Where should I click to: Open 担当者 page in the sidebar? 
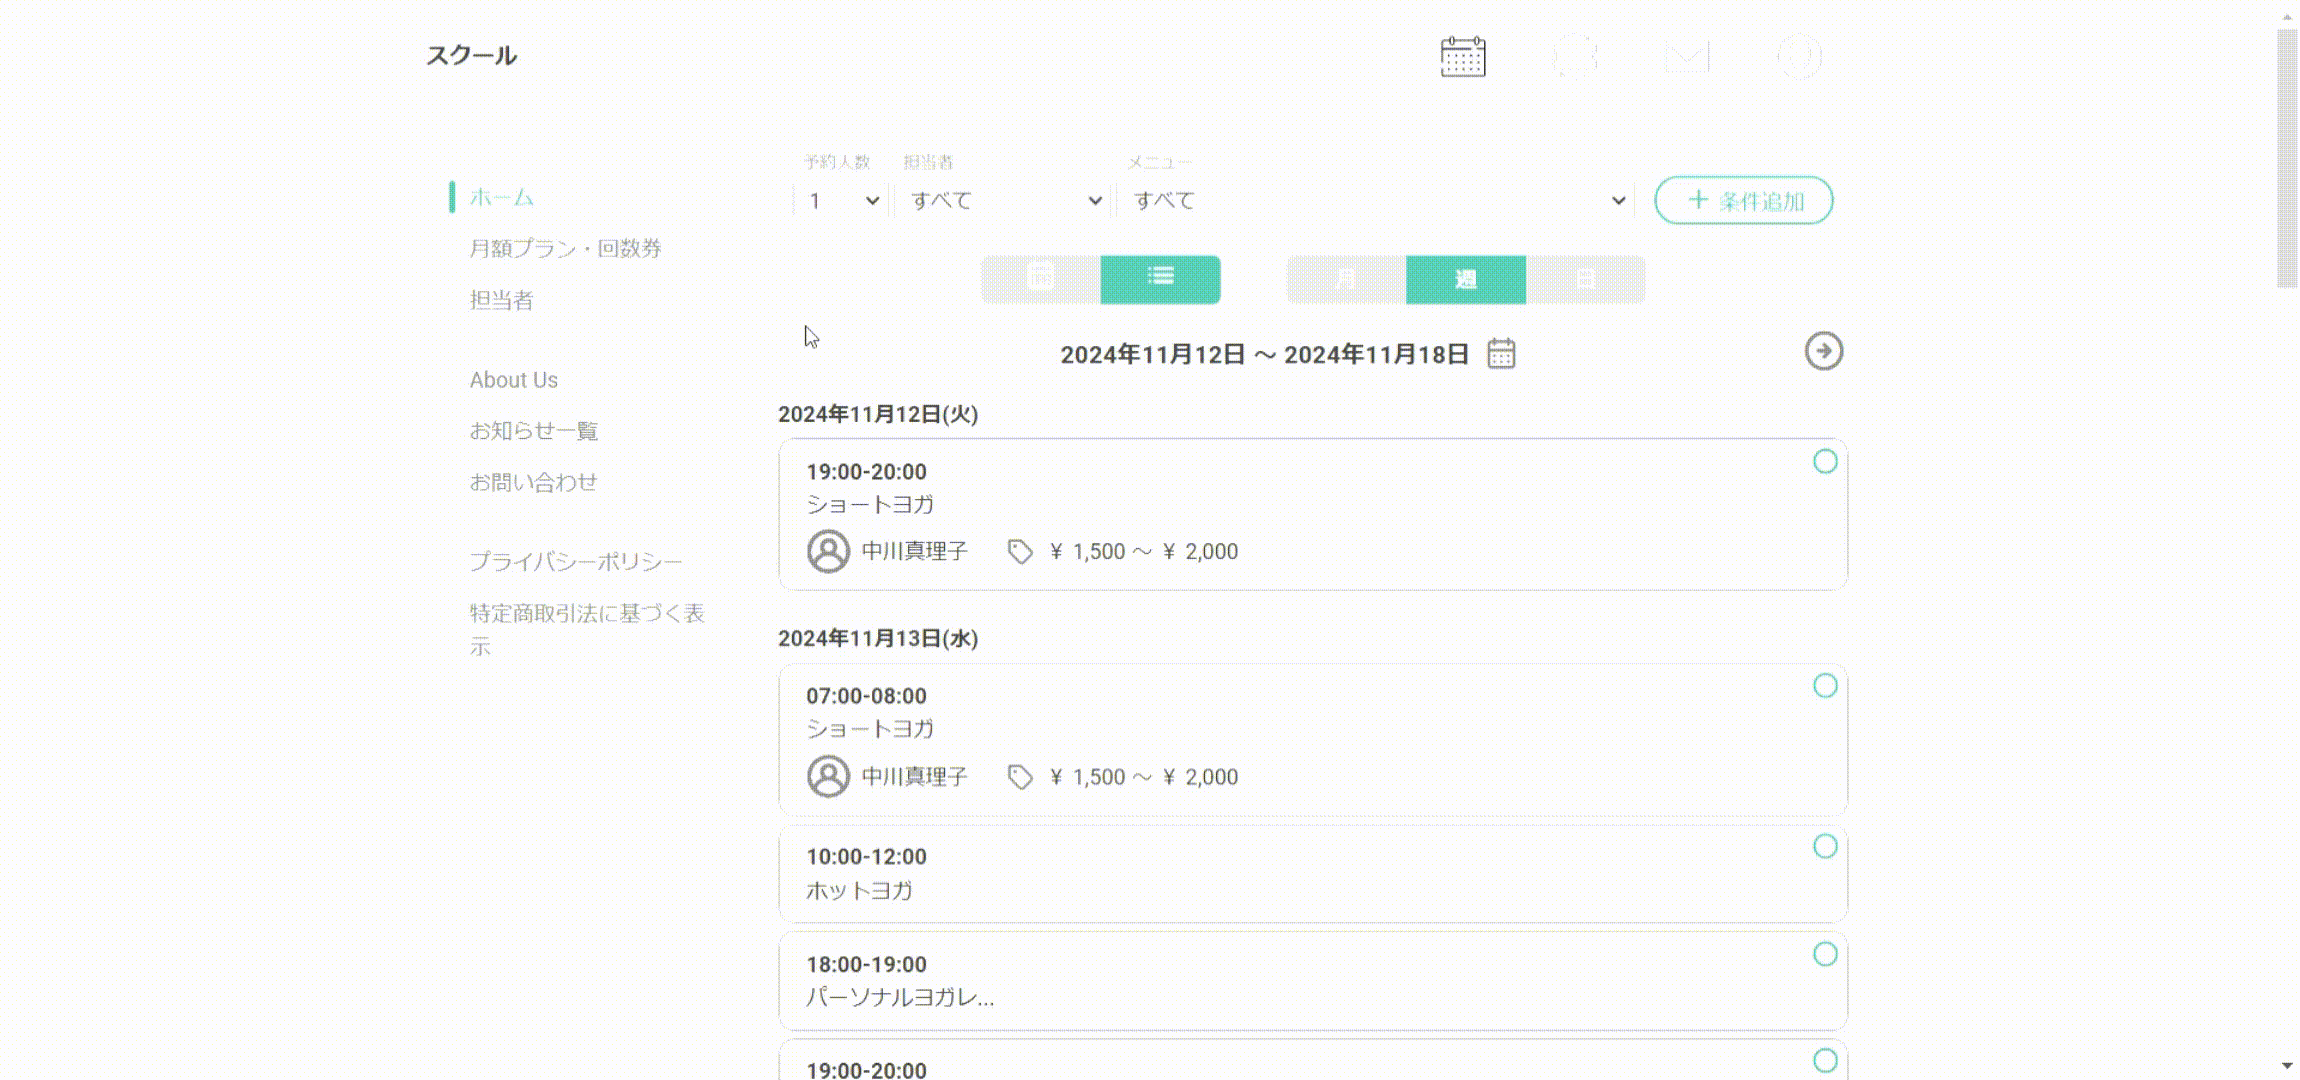(501, 300)
